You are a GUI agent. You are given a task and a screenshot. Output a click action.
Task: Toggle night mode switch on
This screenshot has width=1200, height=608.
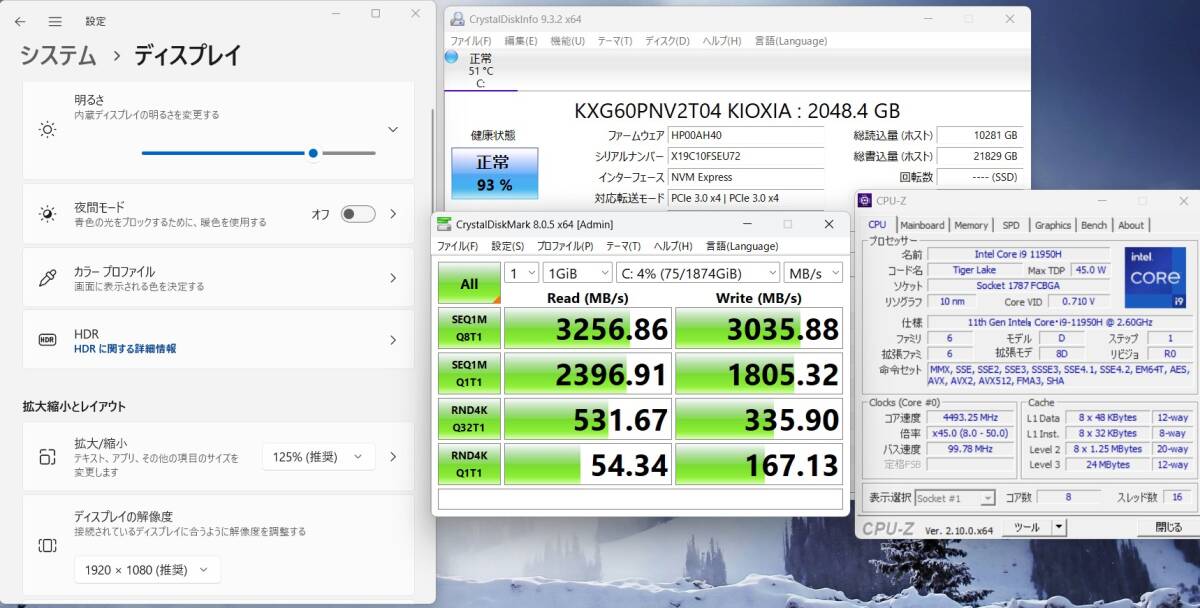pyautogui.click(x=358, y=214)
